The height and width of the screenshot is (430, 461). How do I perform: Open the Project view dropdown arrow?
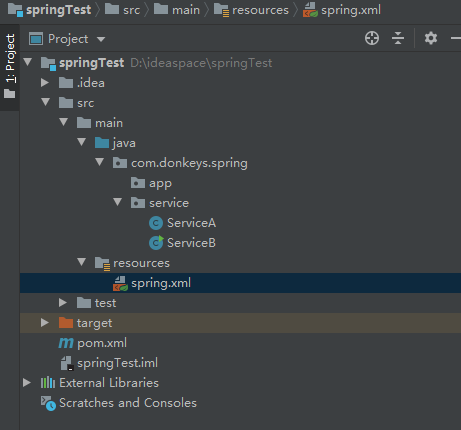click(101, 39)
